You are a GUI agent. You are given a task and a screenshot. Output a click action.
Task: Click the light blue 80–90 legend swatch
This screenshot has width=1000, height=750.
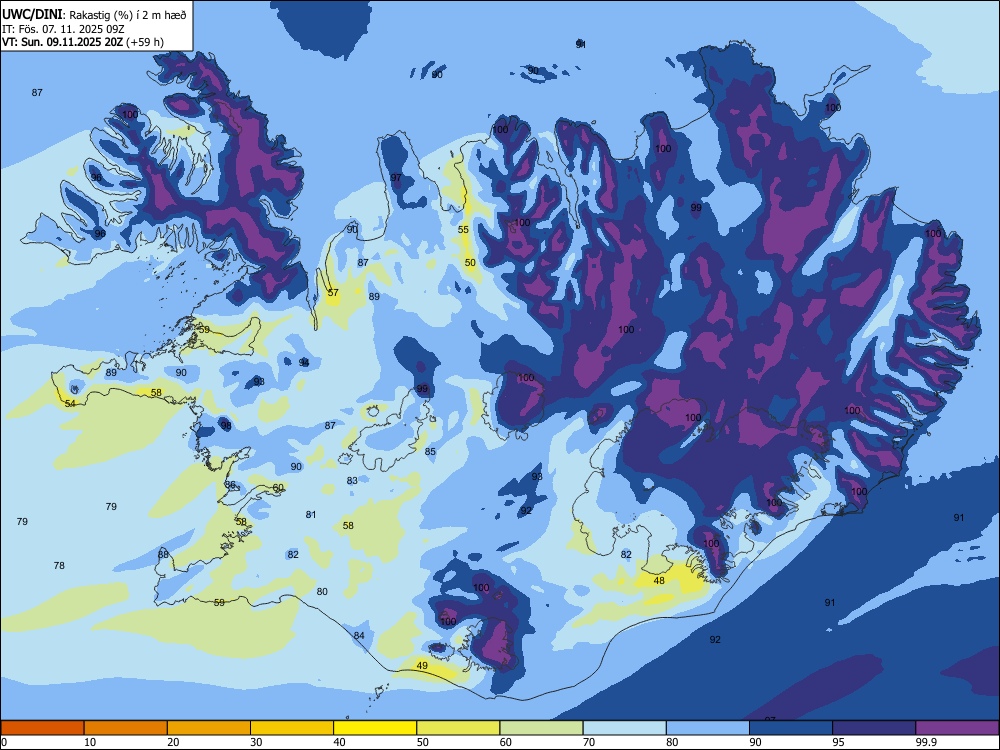(x=708, y=728)
